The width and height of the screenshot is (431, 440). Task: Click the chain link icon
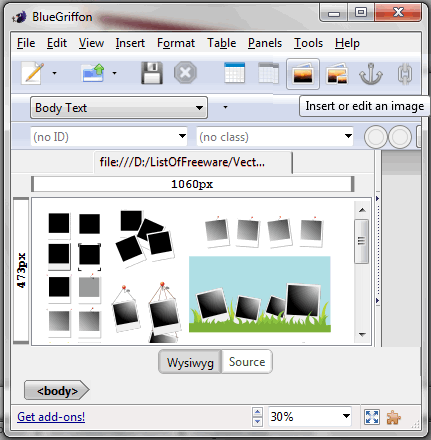(x=405, y=73)
